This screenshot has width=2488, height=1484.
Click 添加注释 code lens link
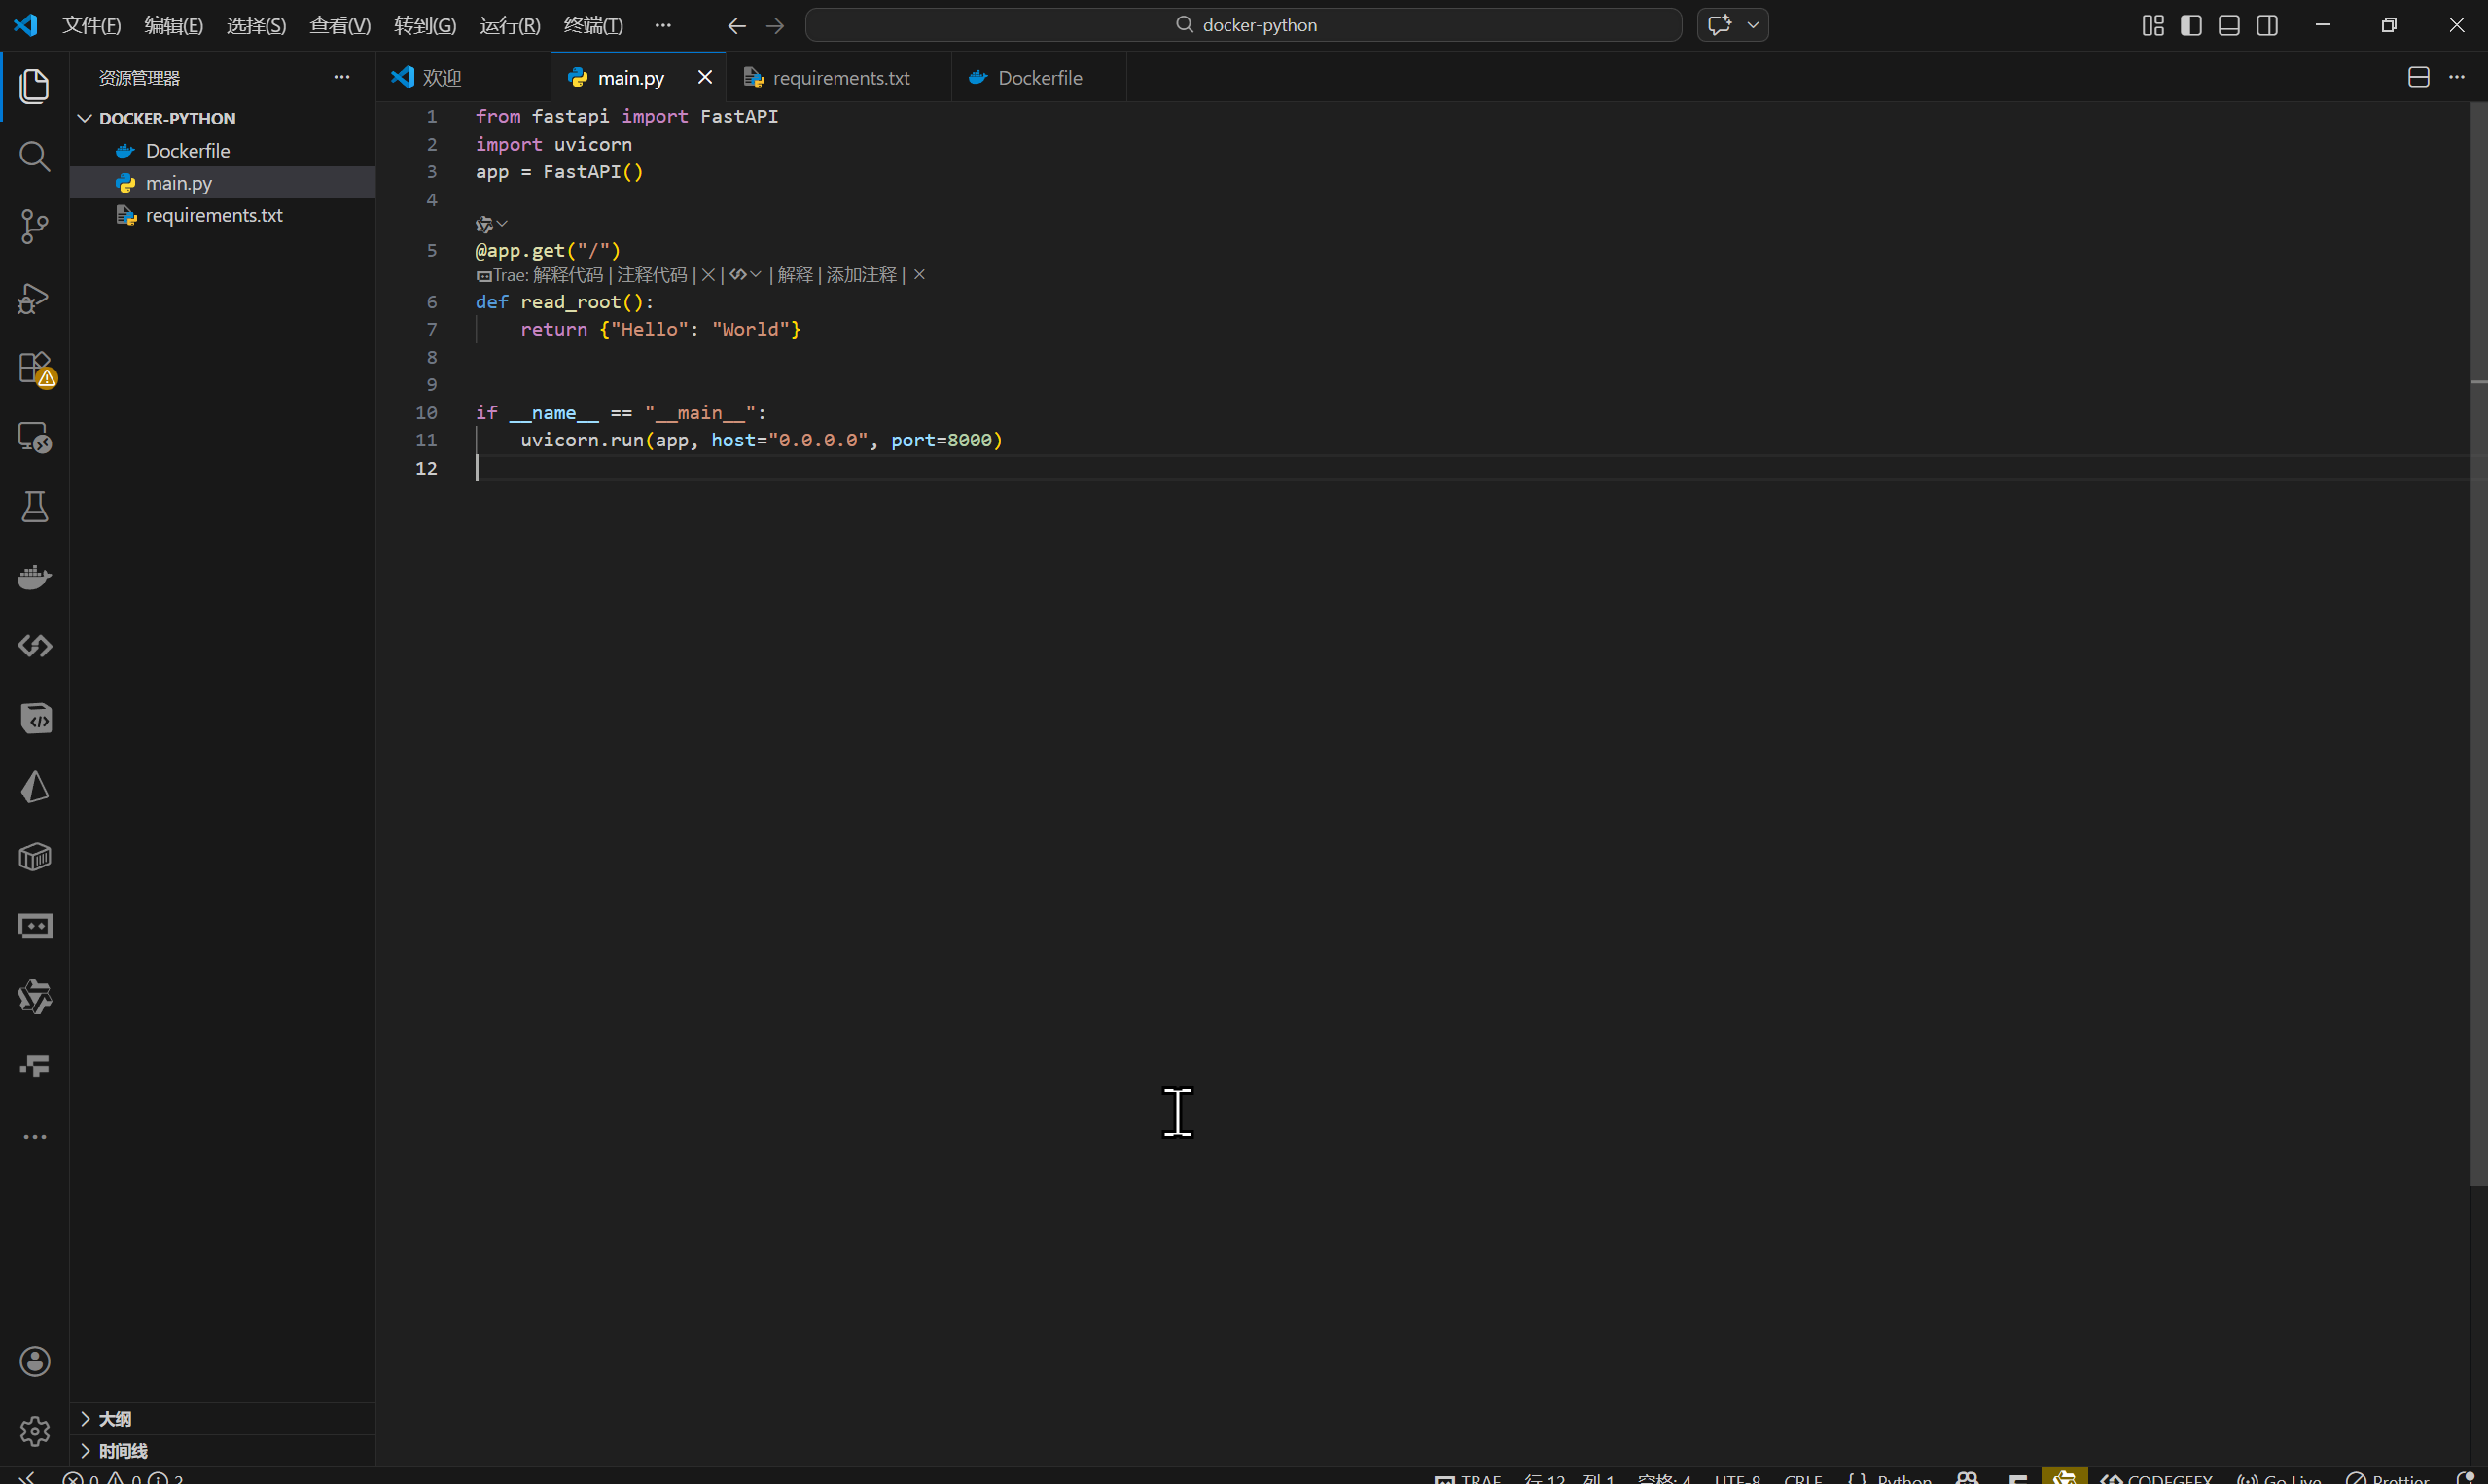[861, 275]
